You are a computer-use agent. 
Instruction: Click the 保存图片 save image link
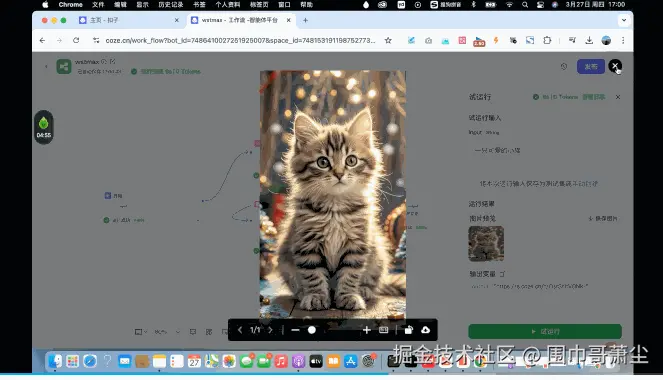coord(603,219)
